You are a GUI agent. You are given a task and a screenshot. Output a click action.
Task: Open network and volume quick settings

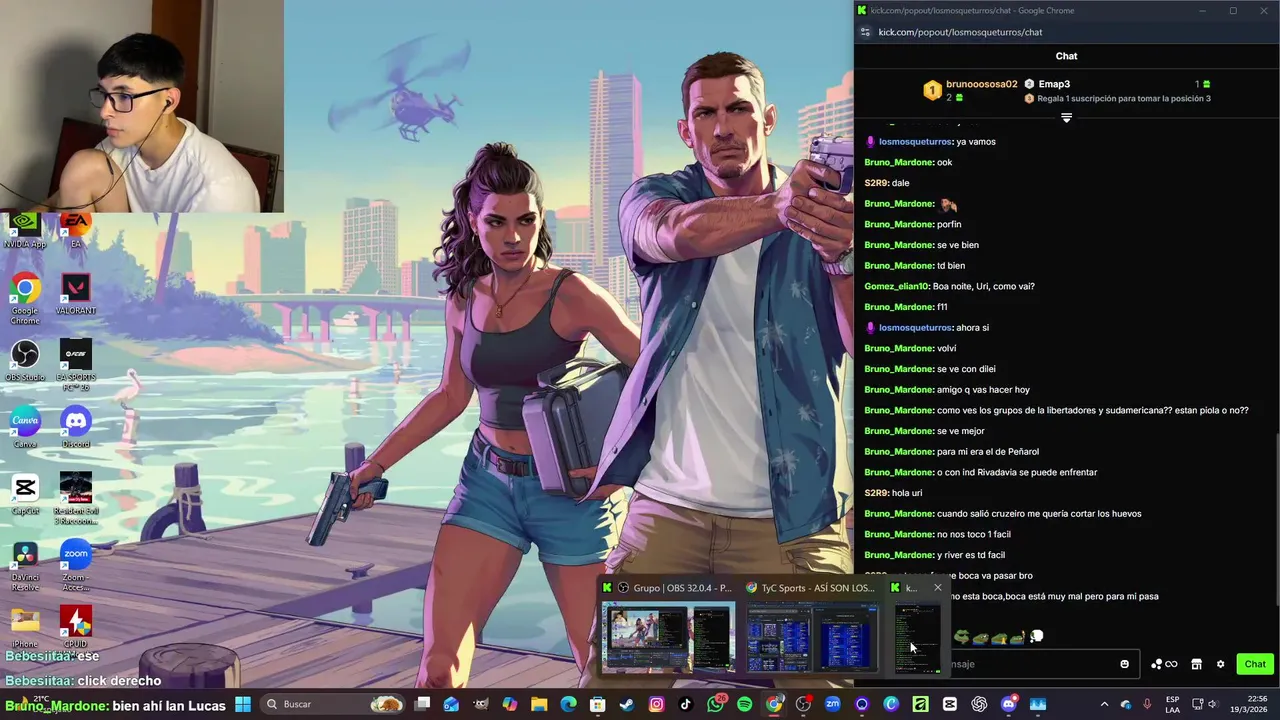pos(1207,704)
